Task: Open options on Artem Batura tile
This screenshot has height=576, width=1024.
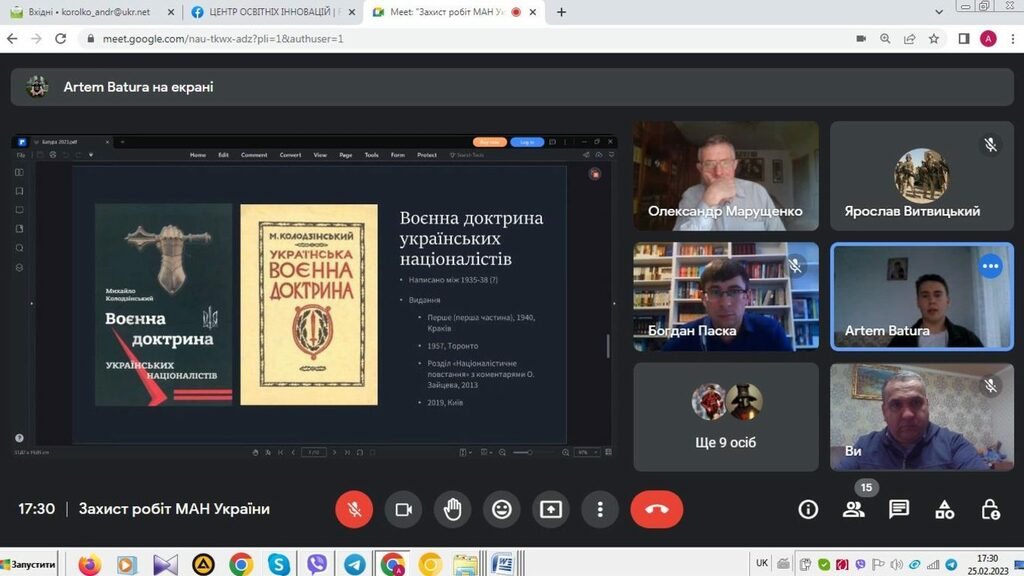Action: point(990,266)
